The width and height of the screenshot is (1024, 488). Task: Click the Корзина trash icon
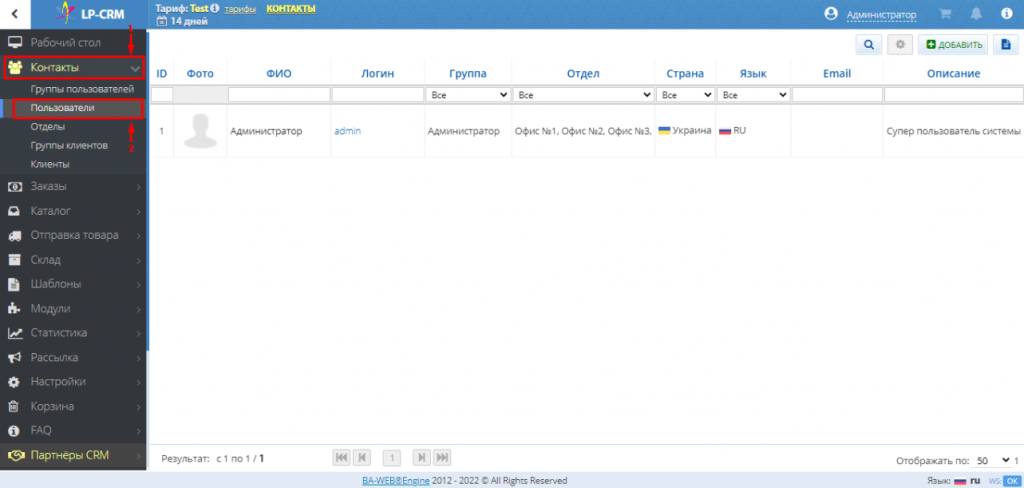tap(15, 406)
